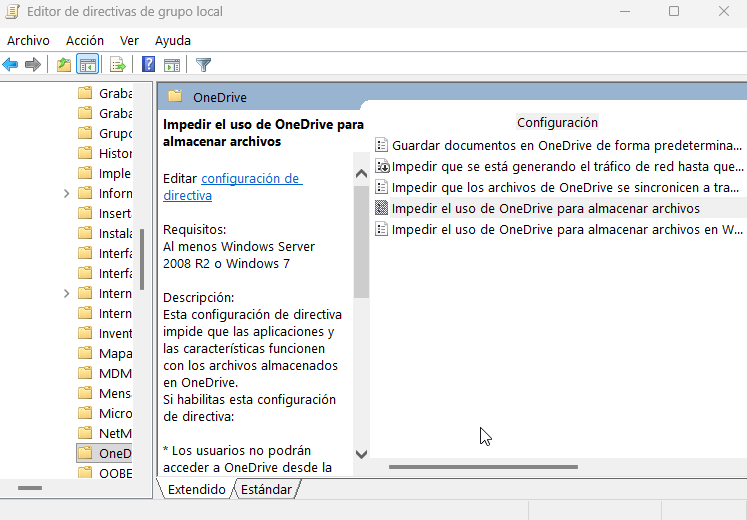This screenshot has width=747, height=520.
Task: Click the tree pane horizontal scrollbar thumb
Action: (30, 488)
